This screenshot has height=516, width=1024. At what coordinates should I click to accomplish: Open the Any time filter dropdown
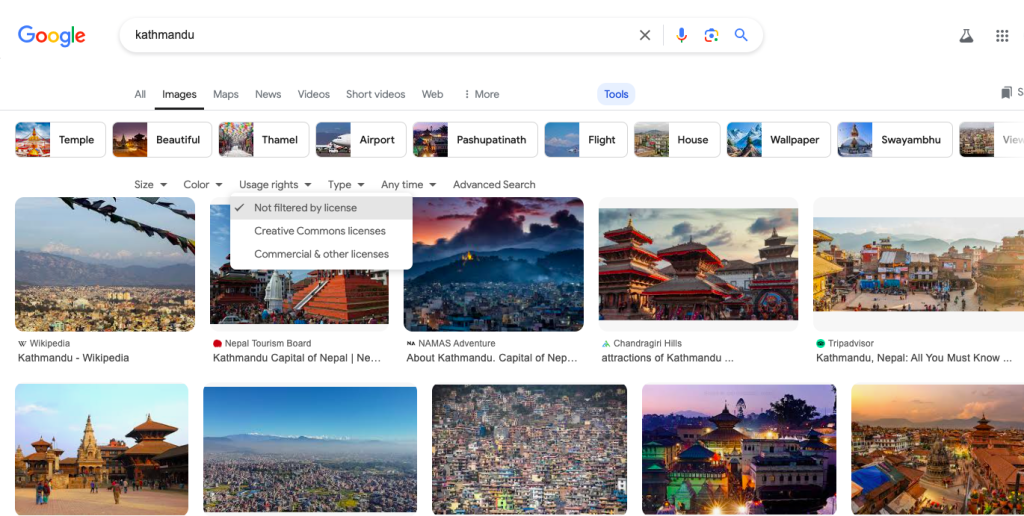click(408, 185)
